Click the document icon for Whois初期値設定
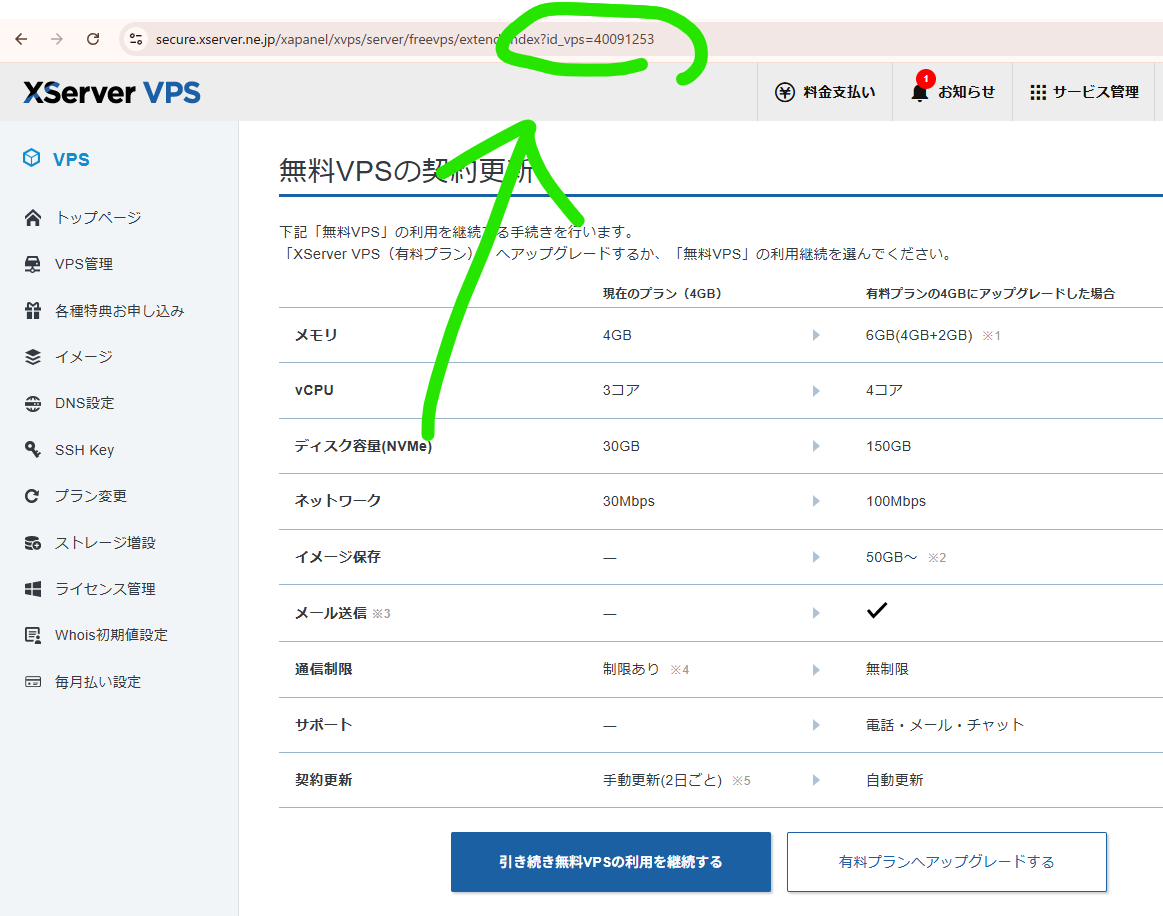The width and height of the screenshot is (1163, 916). pyautogui.click(x=33, y=635)
